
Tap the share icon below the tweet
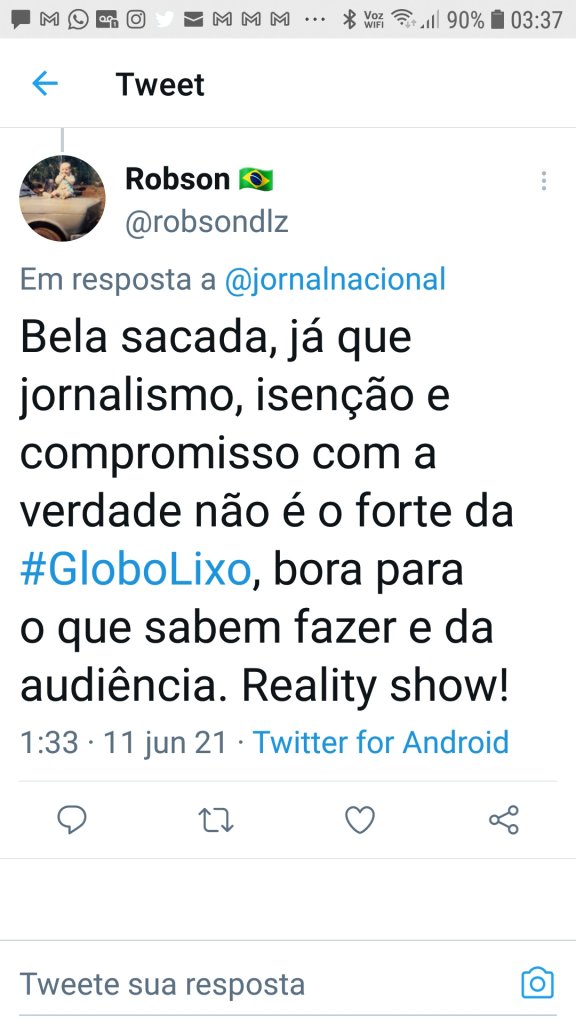click(x=504, y=820)
